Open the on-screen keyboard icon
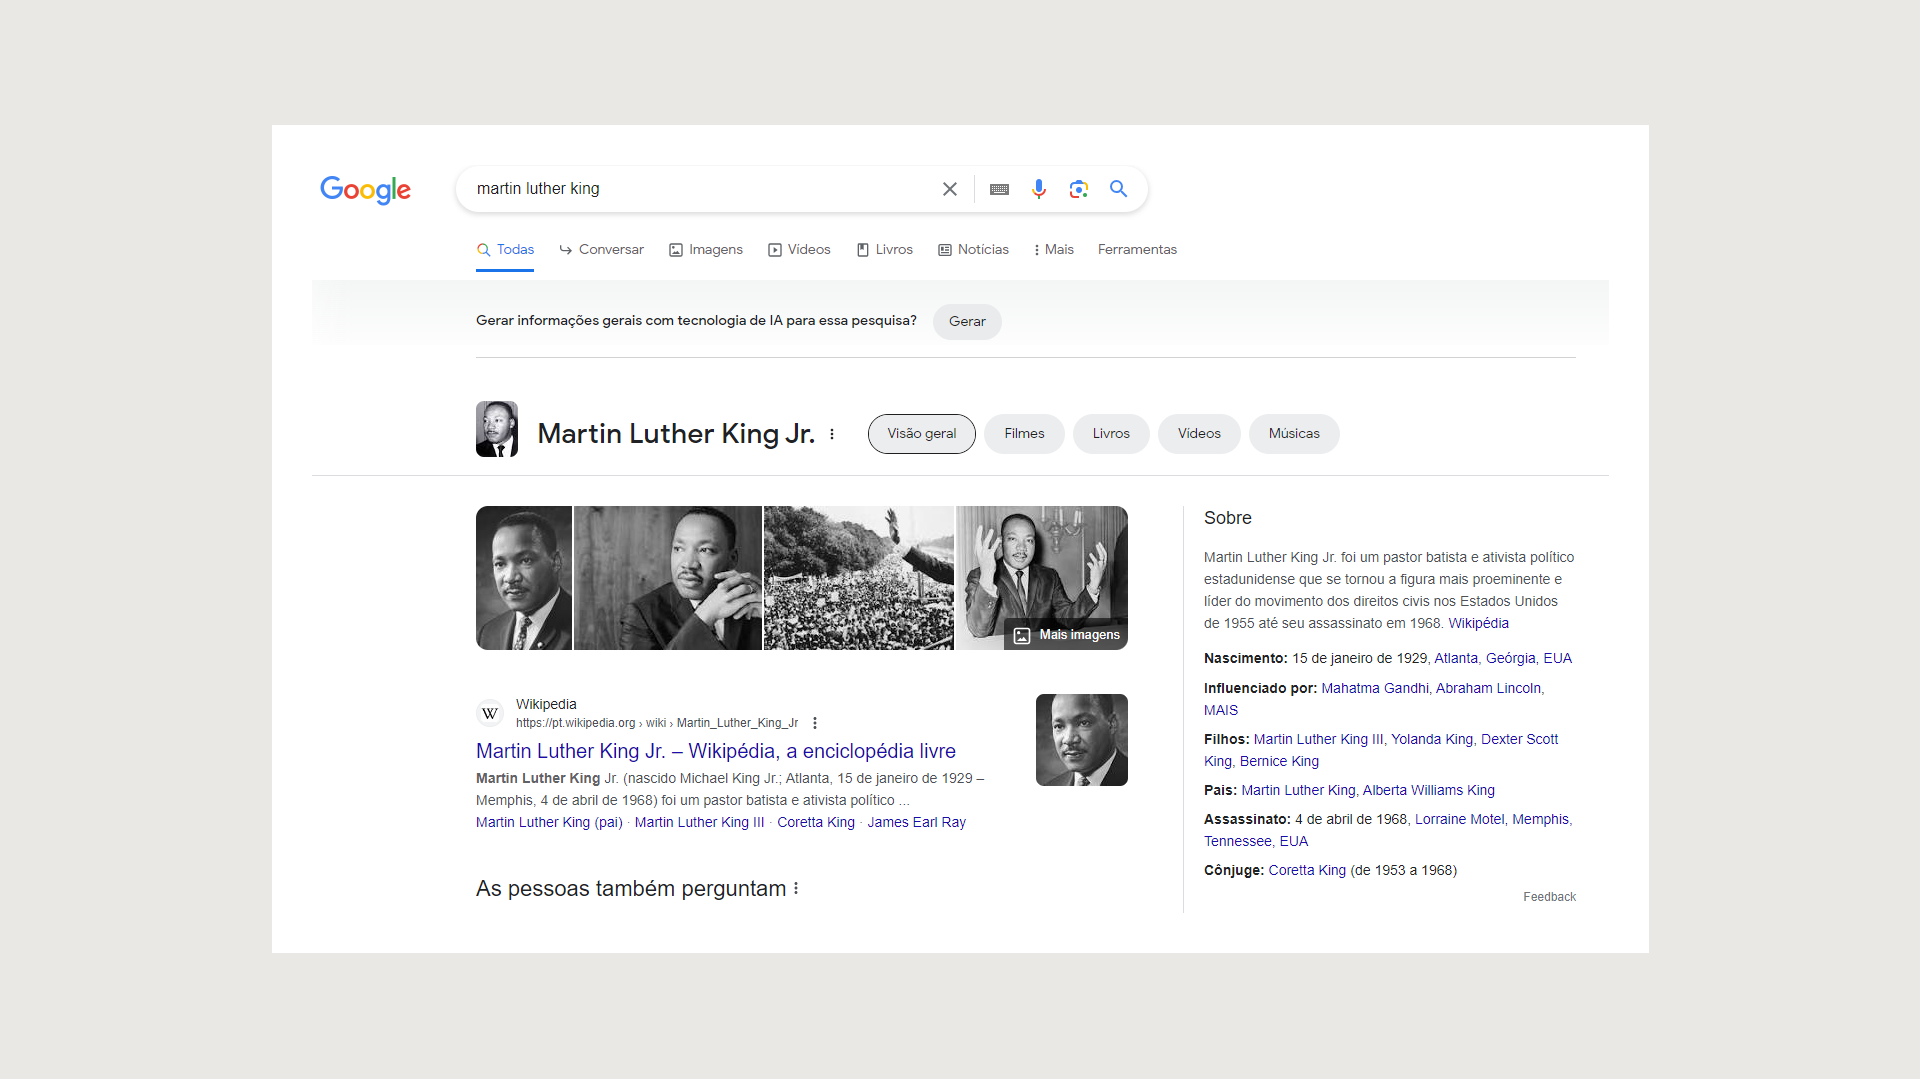The width and height of the screenshot is (1920, 1079). 999,189
